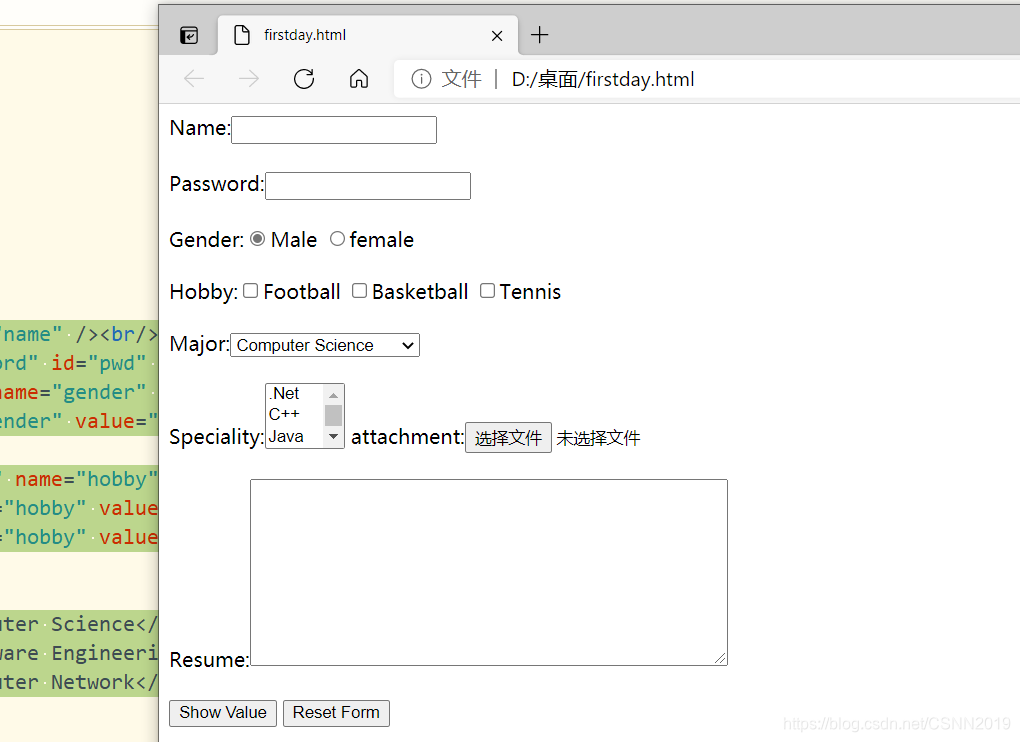Image resolution: width=1020 pixels, height=742 pixels.
Task: Click the Show Value button
Action: [x=222, y=713]
